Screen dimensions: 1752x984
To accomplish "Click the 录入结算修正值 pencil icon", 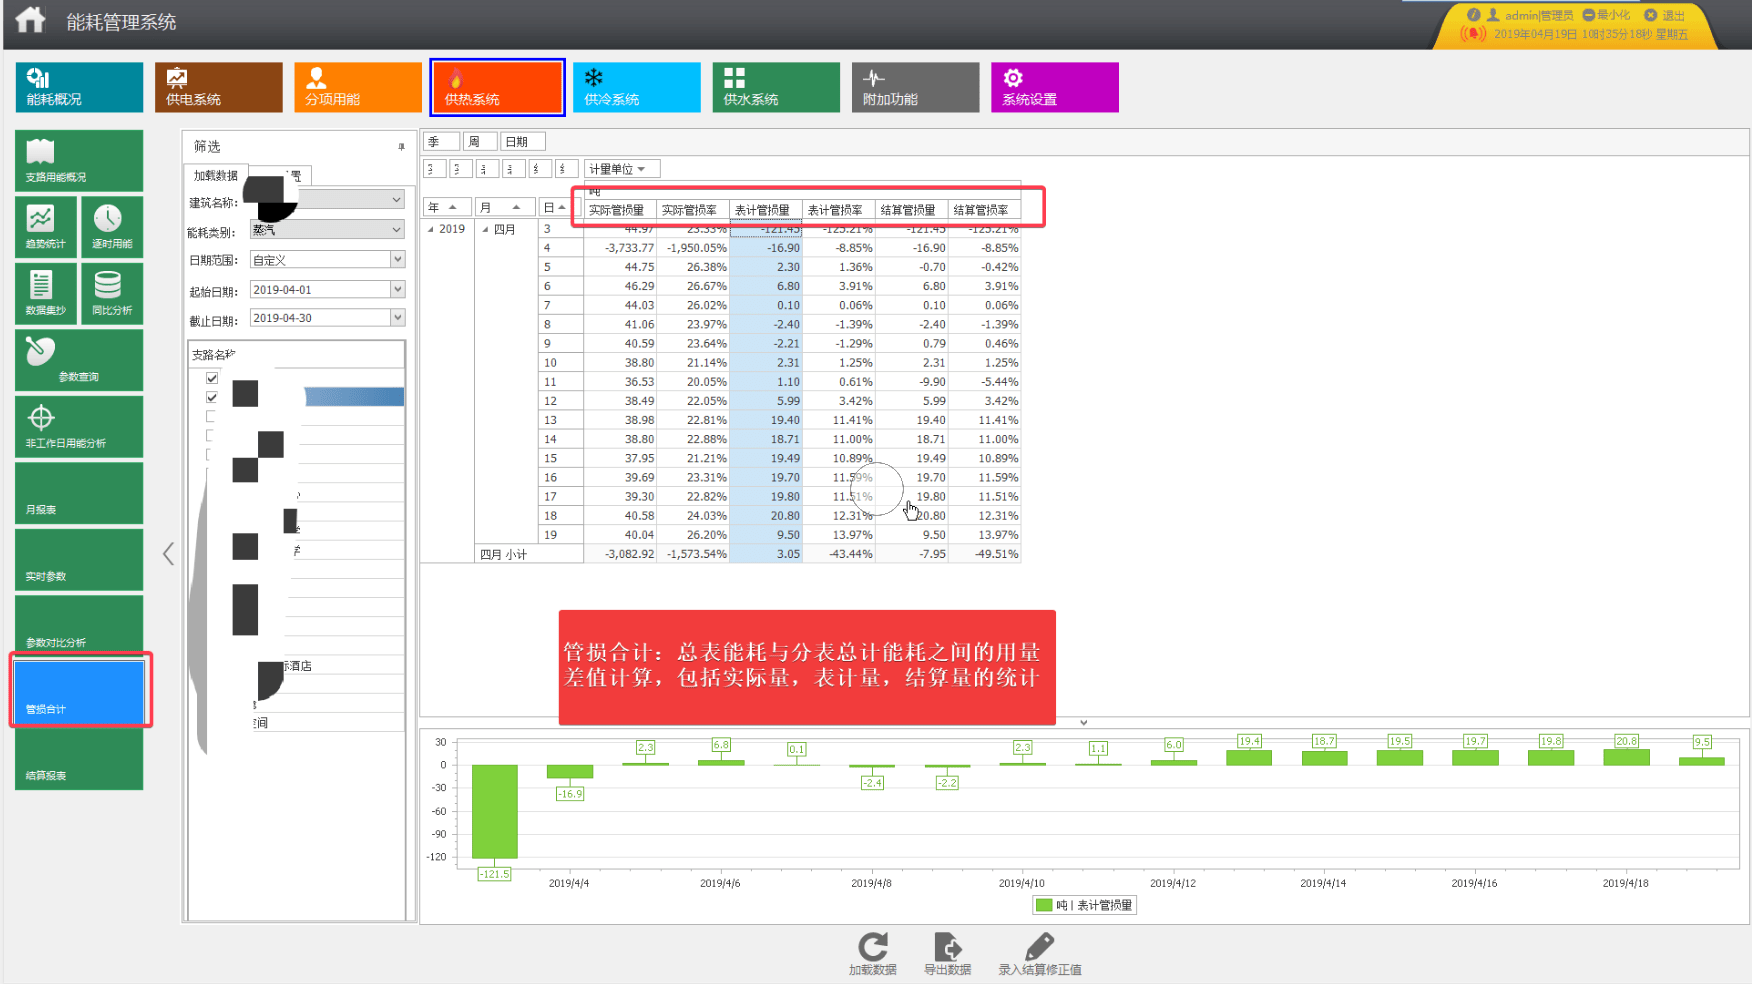I will click(x=1040, y=954).
